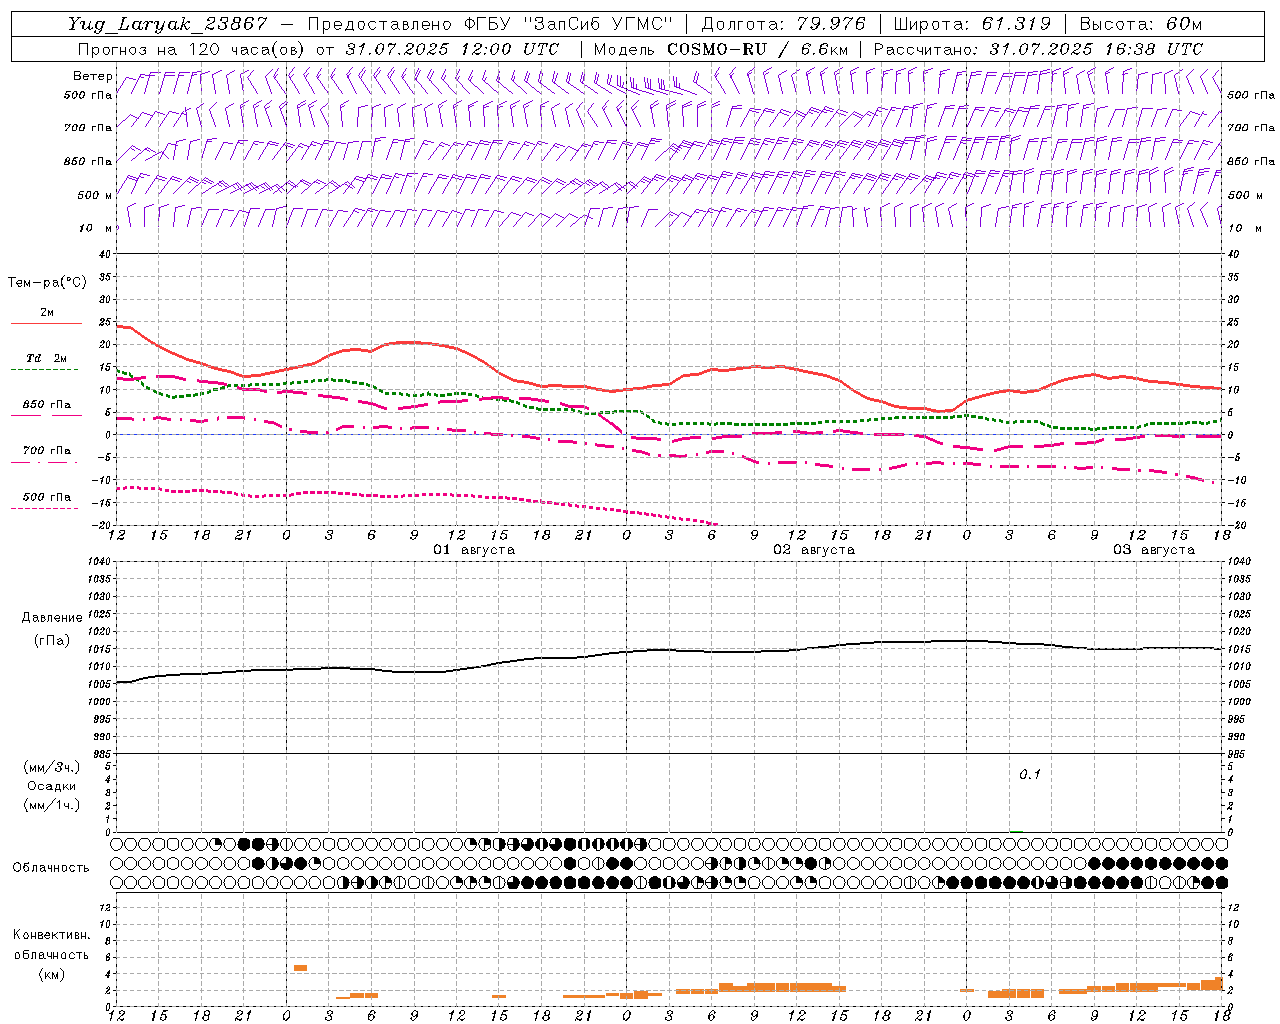1280x1024 pixels.
Task: Click the (гПа) unit label under Давление
Action: point(52,640)
